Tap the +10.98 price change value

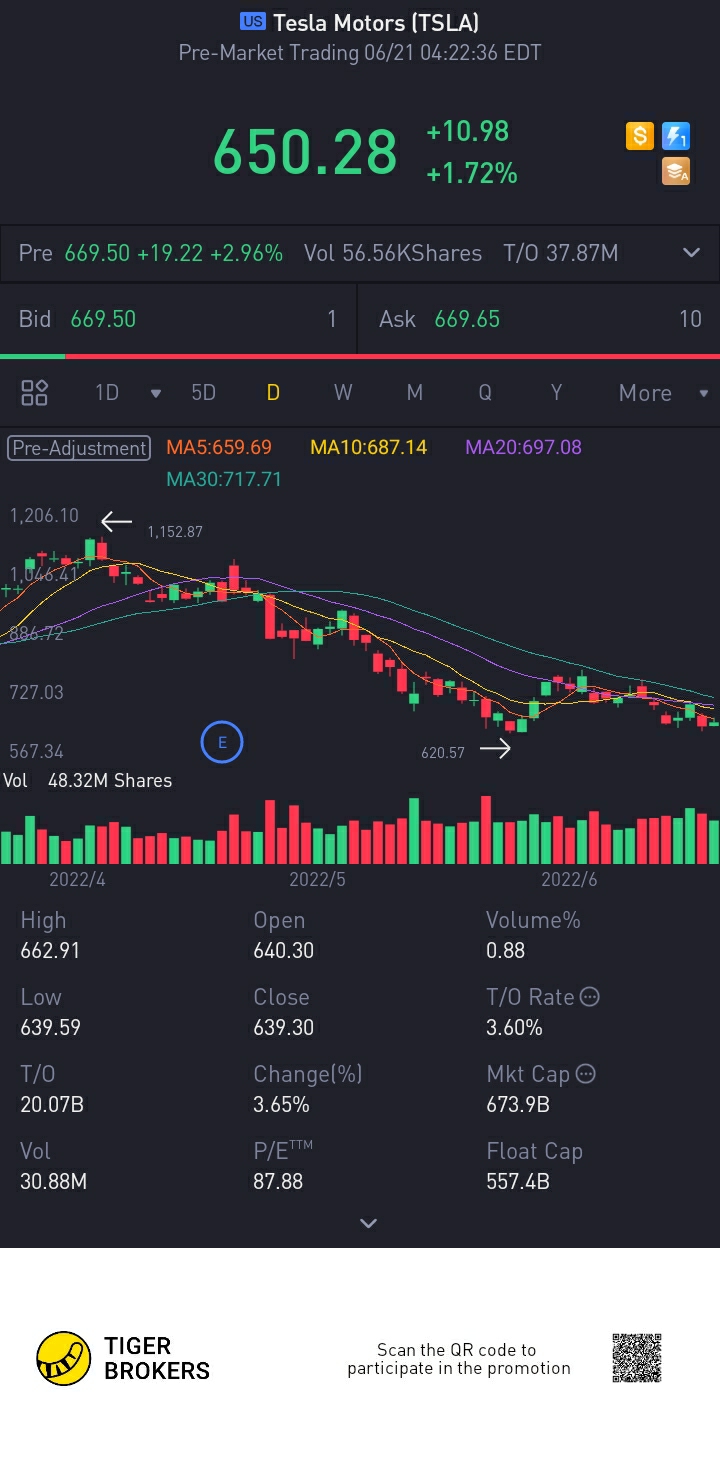coord(467,131)
